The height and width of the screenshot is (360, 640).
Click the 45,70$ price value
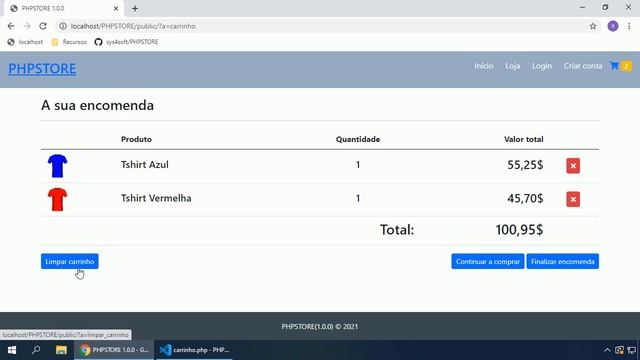tap(525, 198)
